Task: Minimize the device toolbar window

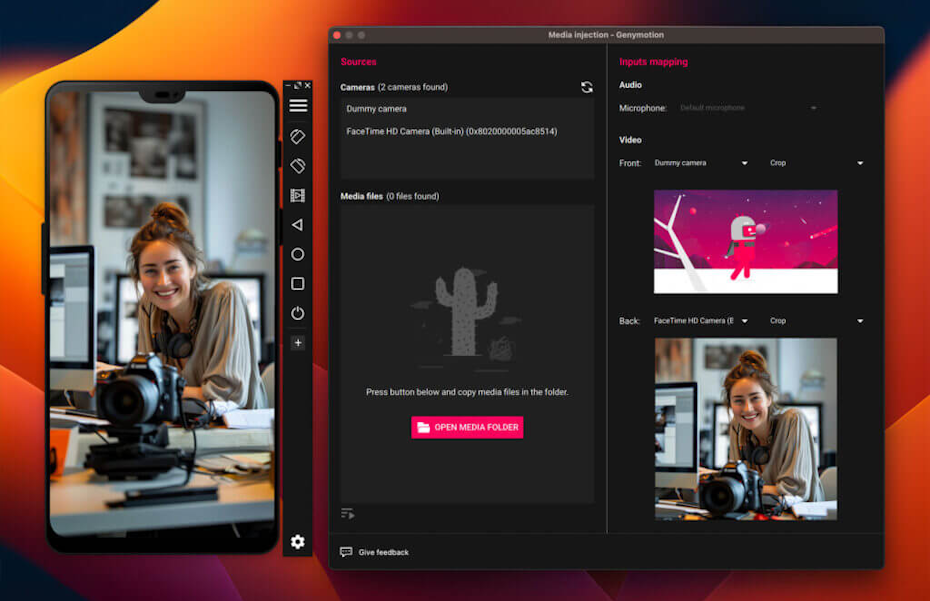Action: 288,85
